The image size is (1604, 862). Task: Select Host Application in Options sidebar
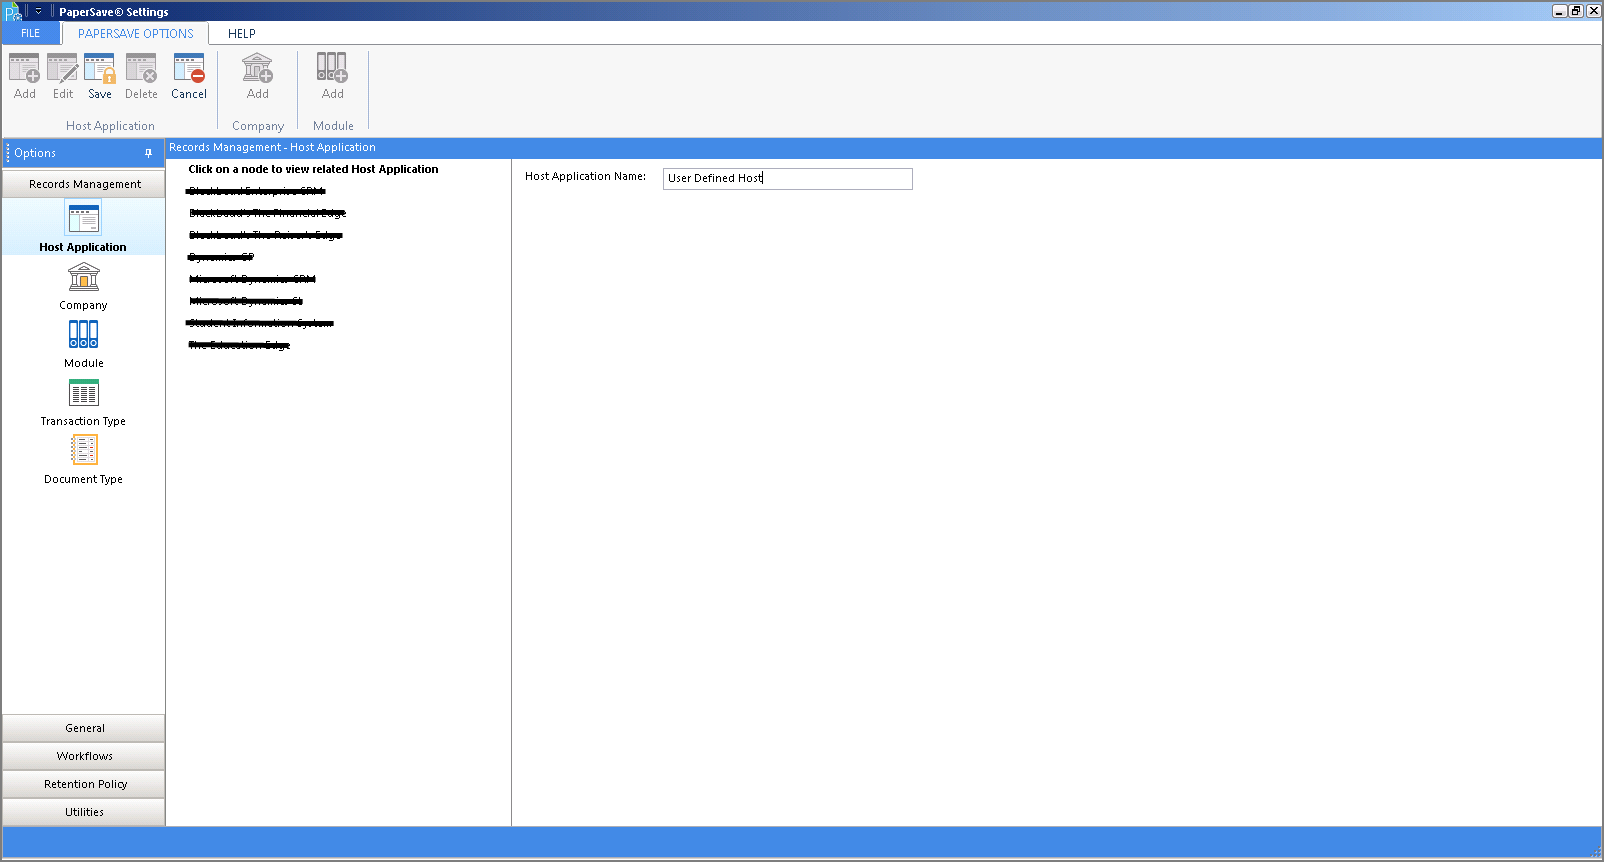(x=83, y=227)
